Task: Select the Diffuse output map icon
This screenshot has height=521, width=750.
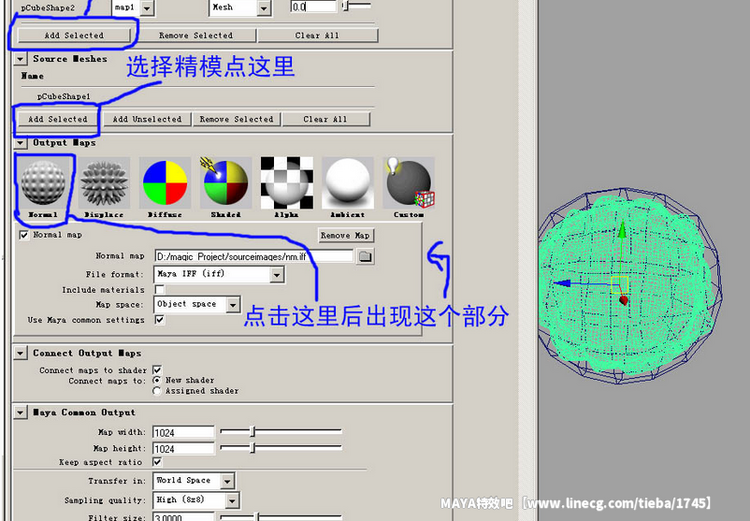Action: (x=165, y=183)
